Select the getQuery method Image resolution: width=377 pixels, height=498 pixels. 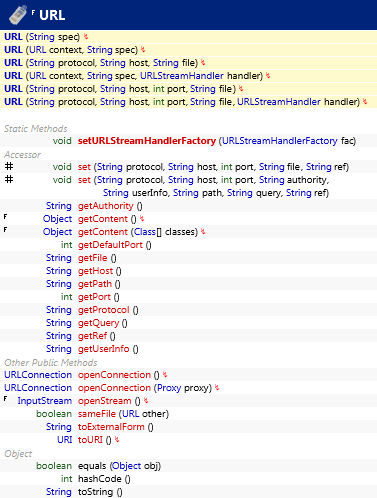tap(99, 323)
